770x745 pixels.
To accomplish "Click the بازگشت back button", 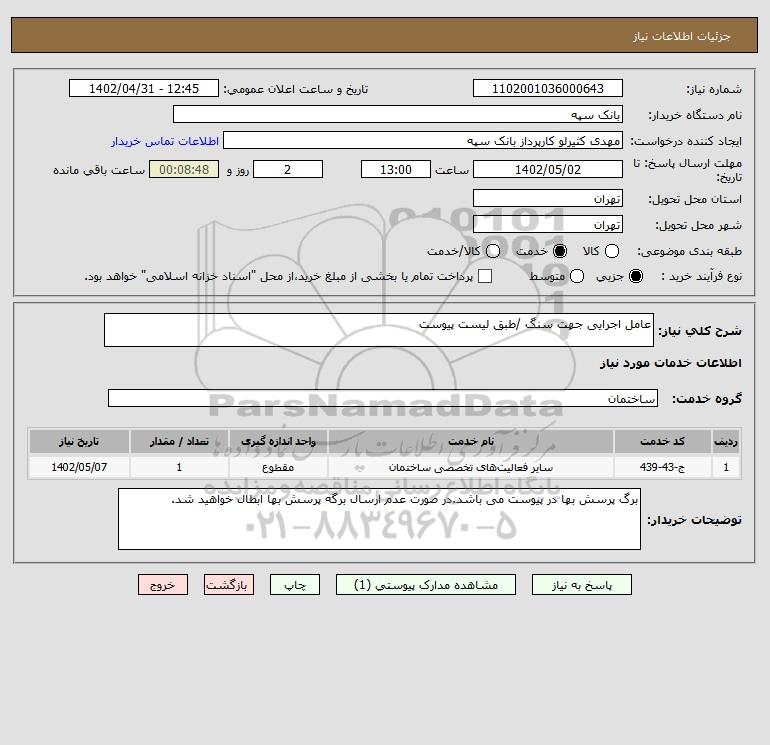I will pos(229,585).
